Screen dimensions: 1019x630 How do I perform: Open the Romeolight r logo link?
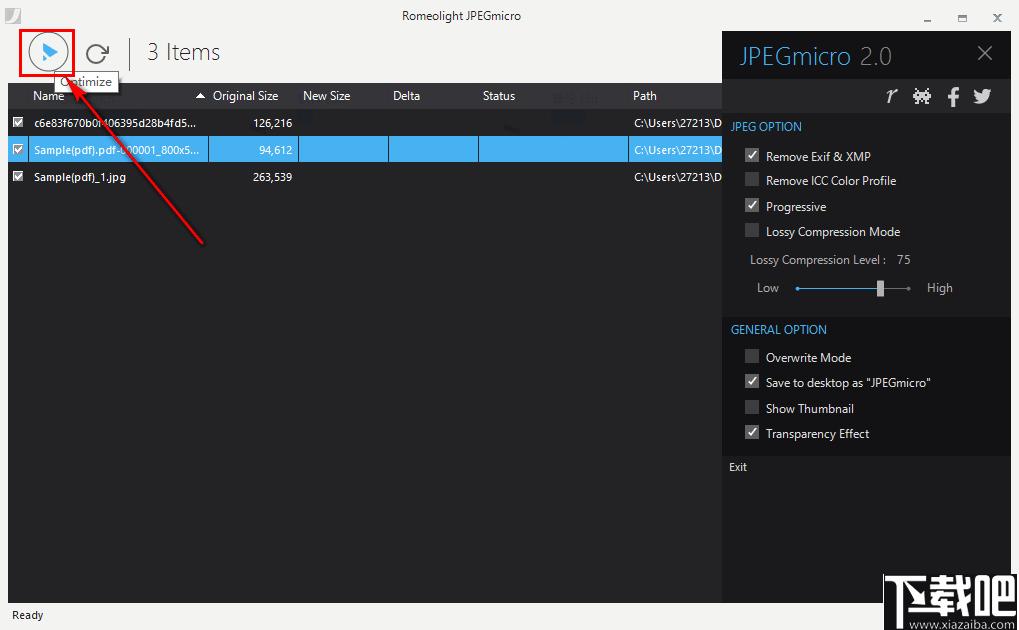click(891, 96)
